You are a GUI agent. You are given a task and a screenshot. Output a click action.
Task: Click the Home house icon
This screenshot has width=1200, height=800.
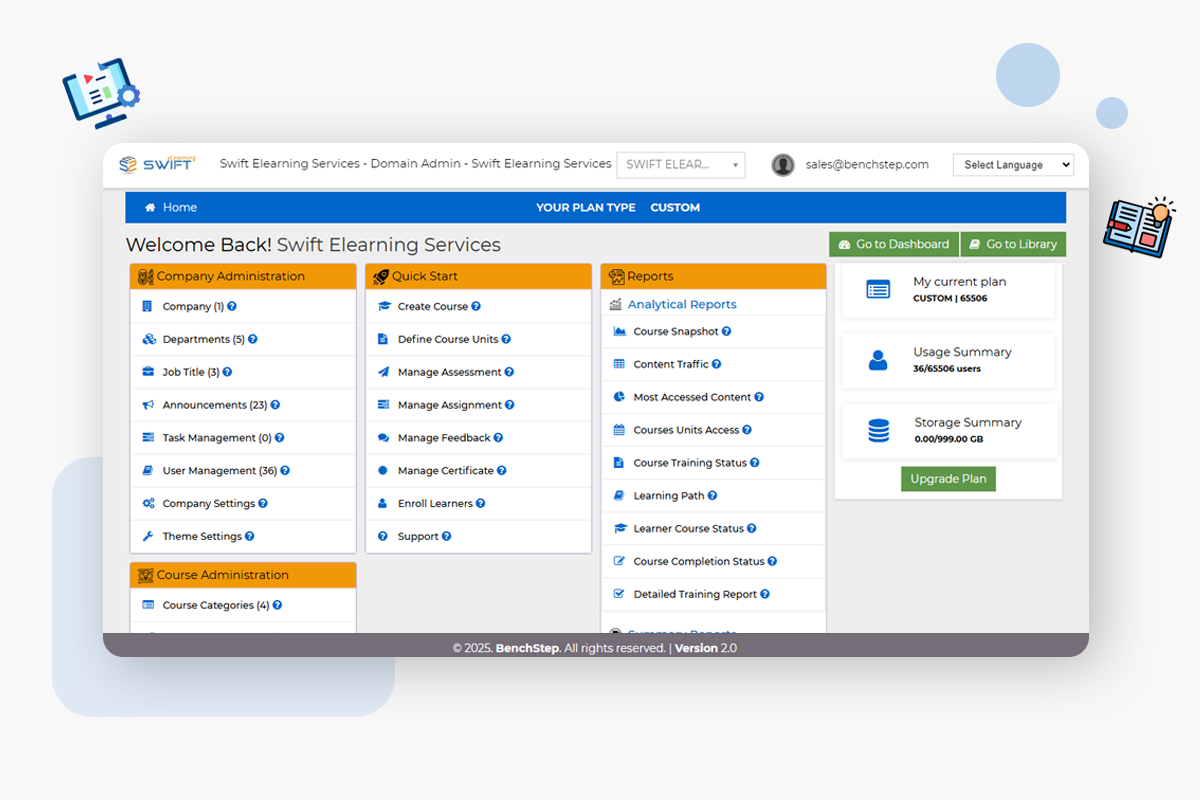point(150,208)
